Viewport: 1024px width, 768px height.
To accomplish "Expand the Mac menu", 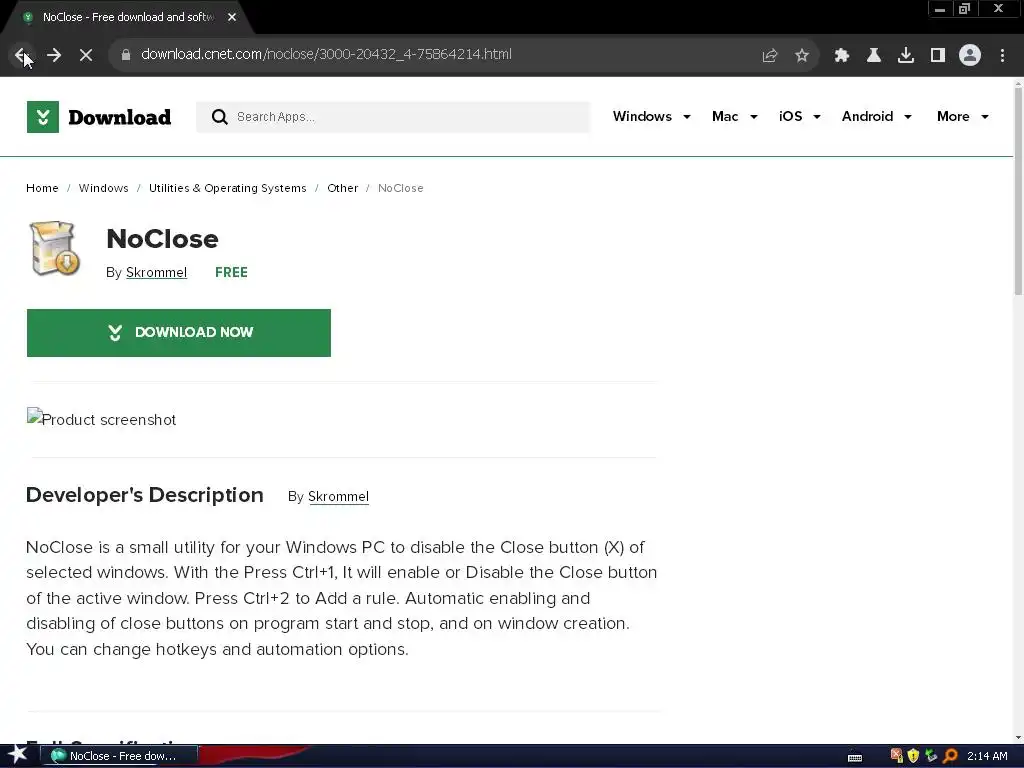I will click(734, 116).
